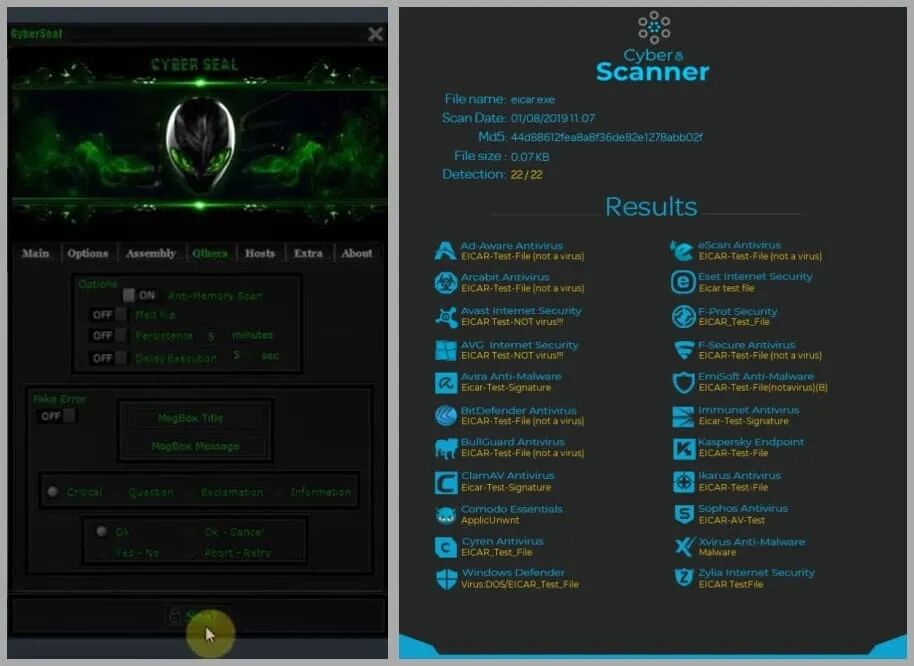Click the Detection 22 / 22 value

click(x=526, y=174)
